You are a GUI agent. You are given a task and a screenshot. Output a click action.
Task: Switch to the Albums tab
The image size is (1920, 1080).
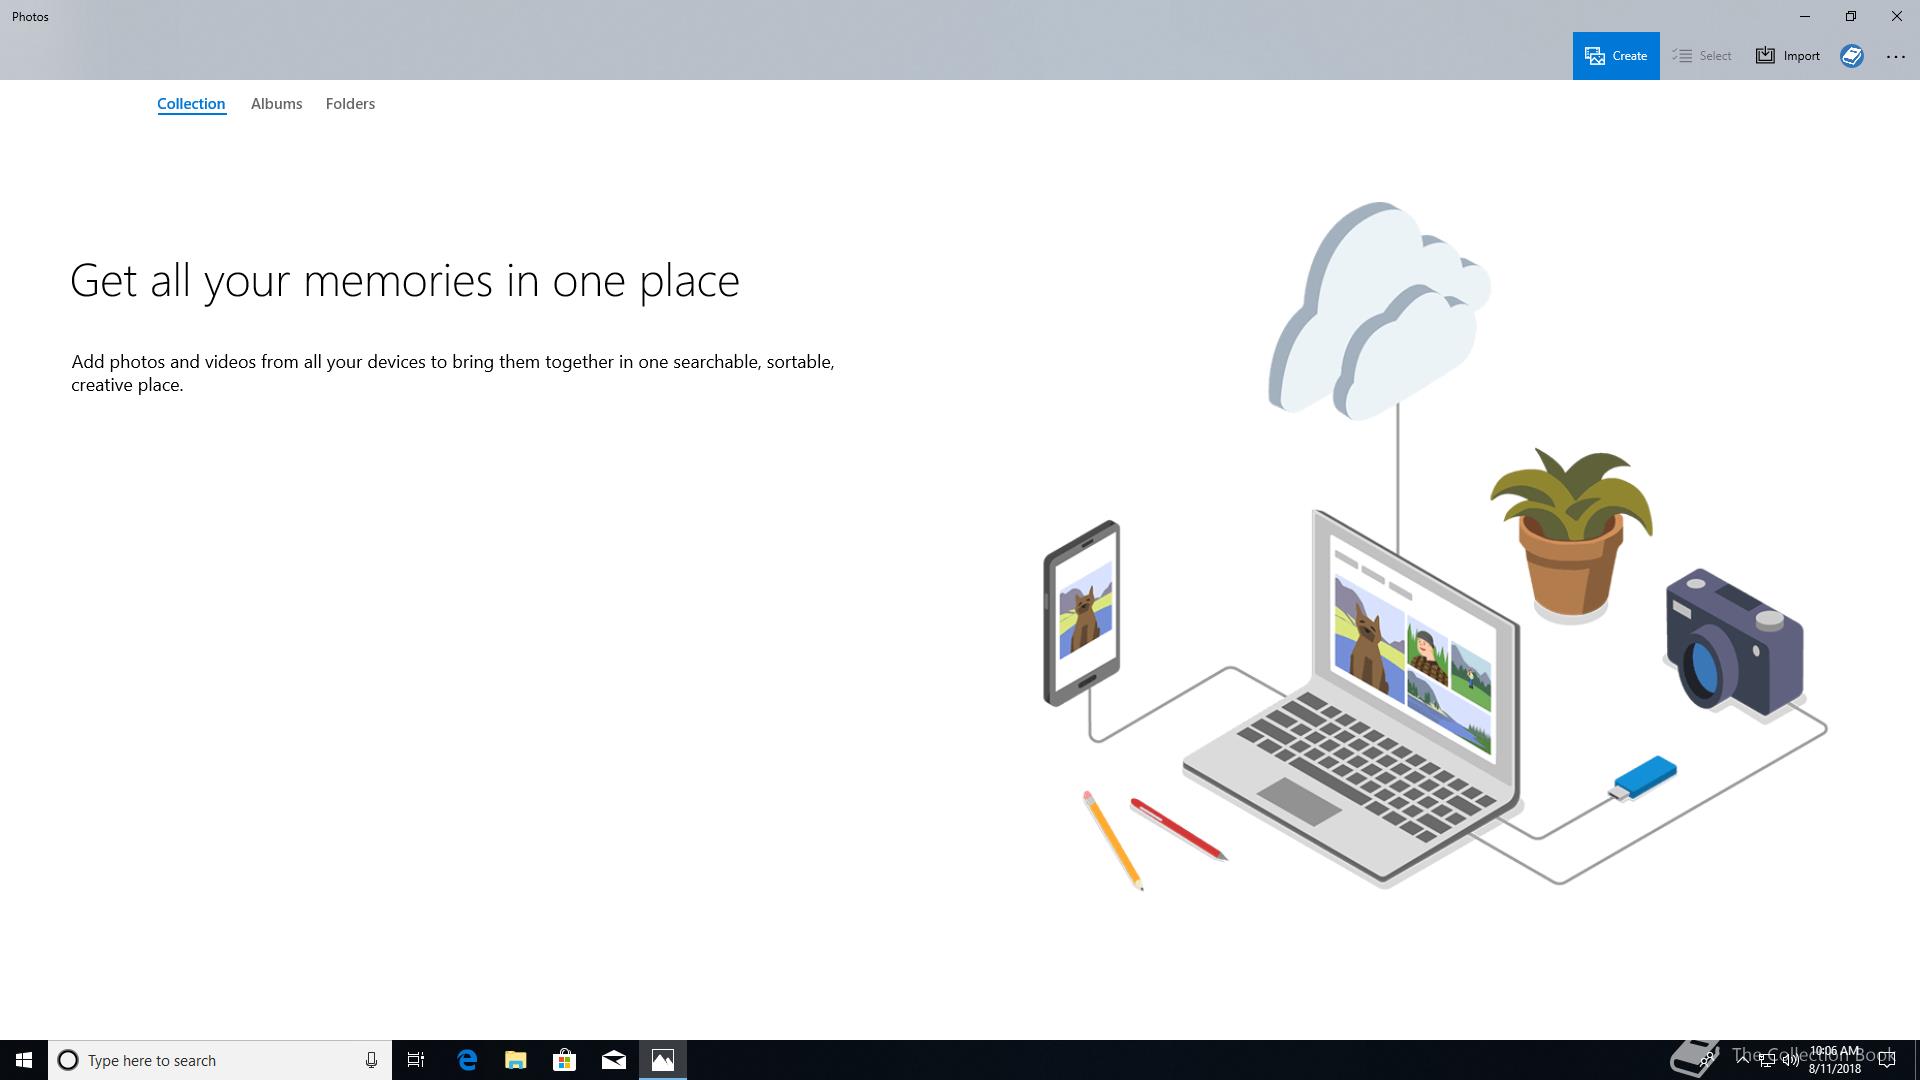(276, 104)
